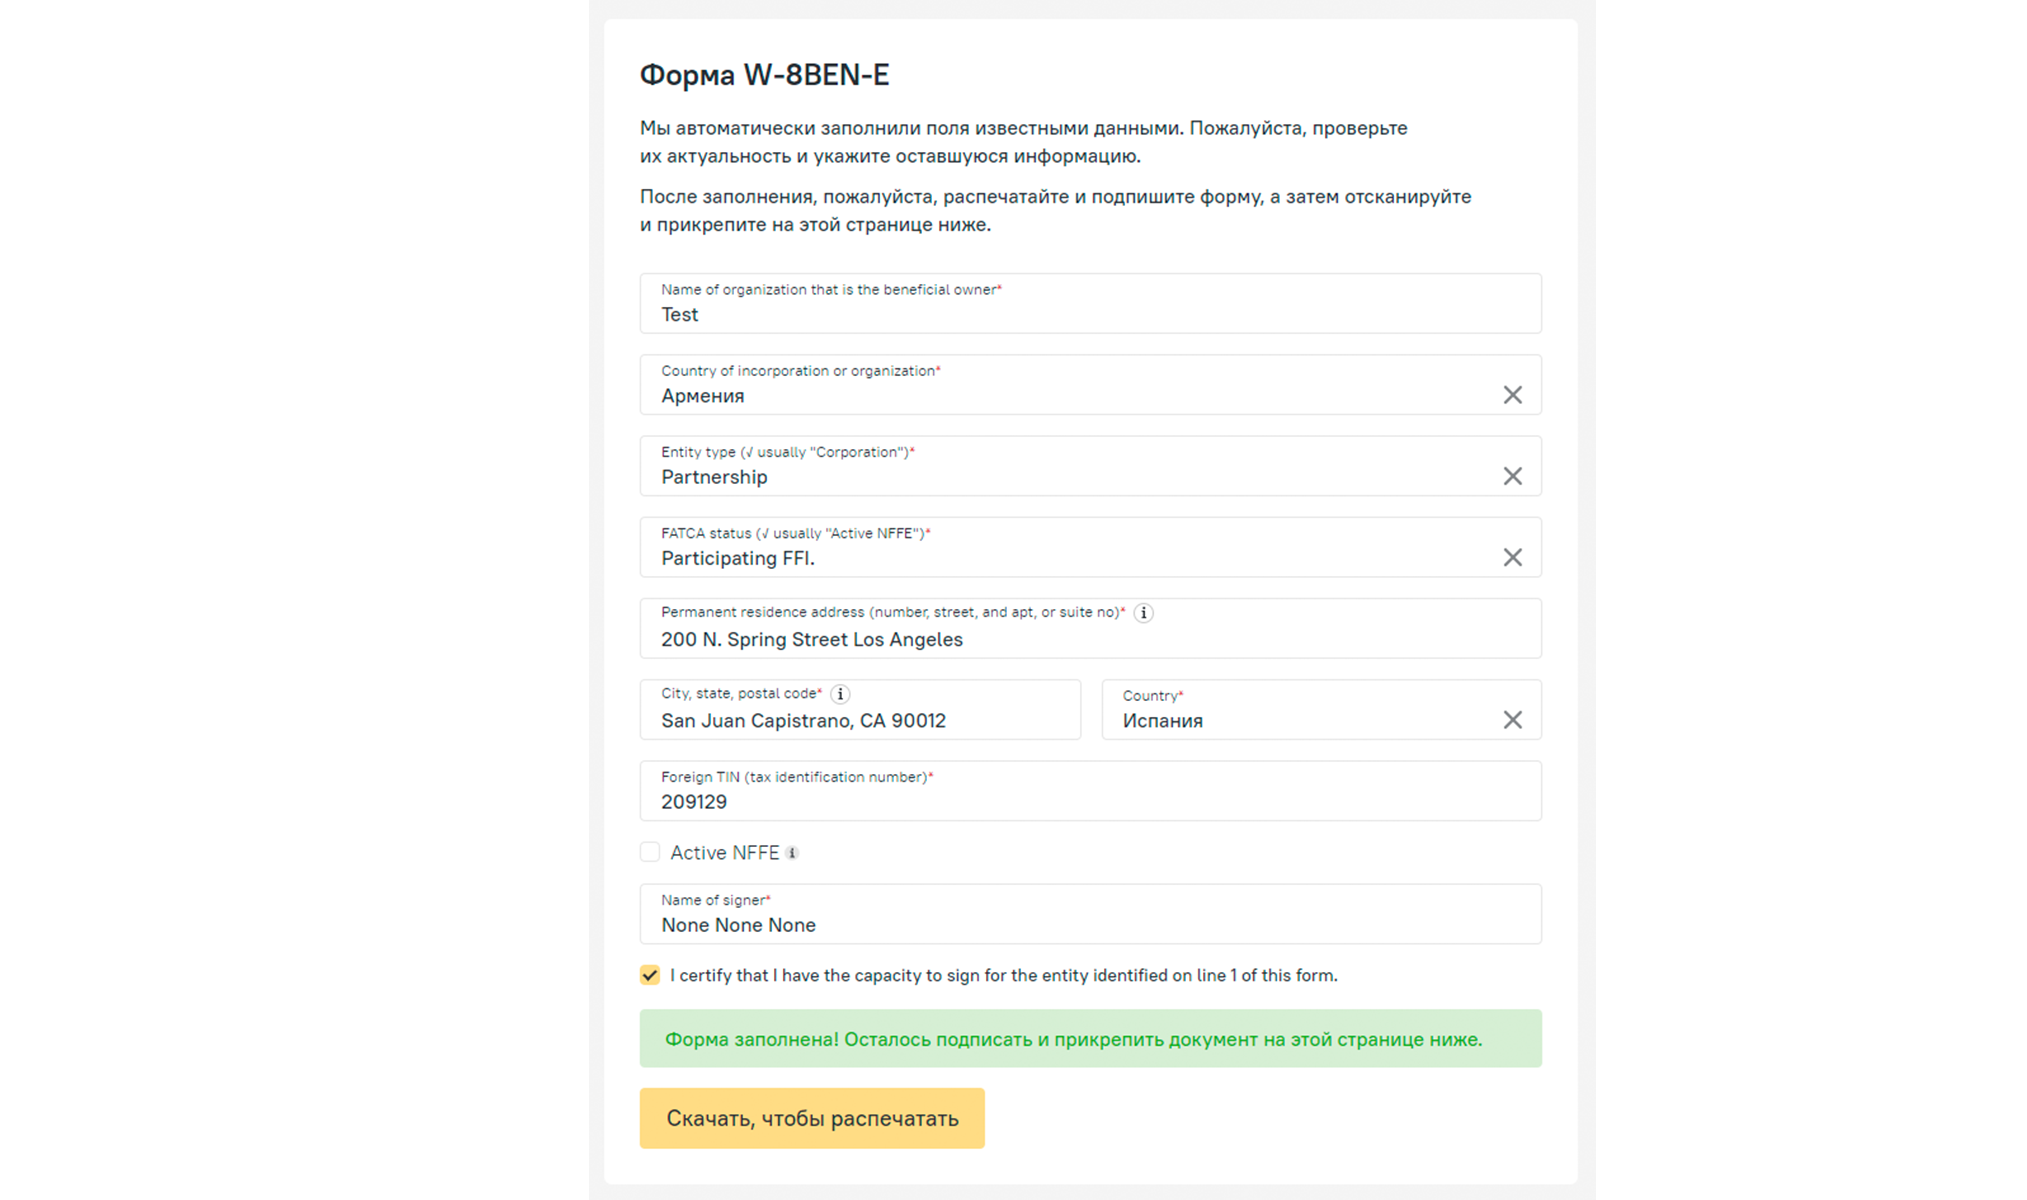Click into Permanent residence address field

pyautogui.click(x=1090, y=639)
